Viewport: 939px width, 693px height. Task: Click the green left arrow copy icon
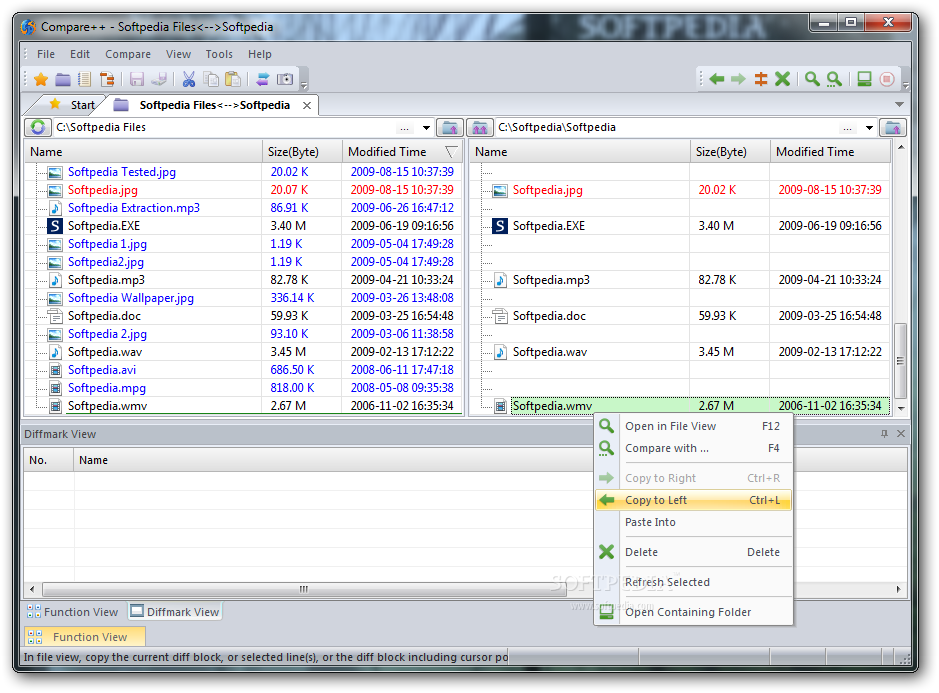pyautogui.click(x=716, y=79)
